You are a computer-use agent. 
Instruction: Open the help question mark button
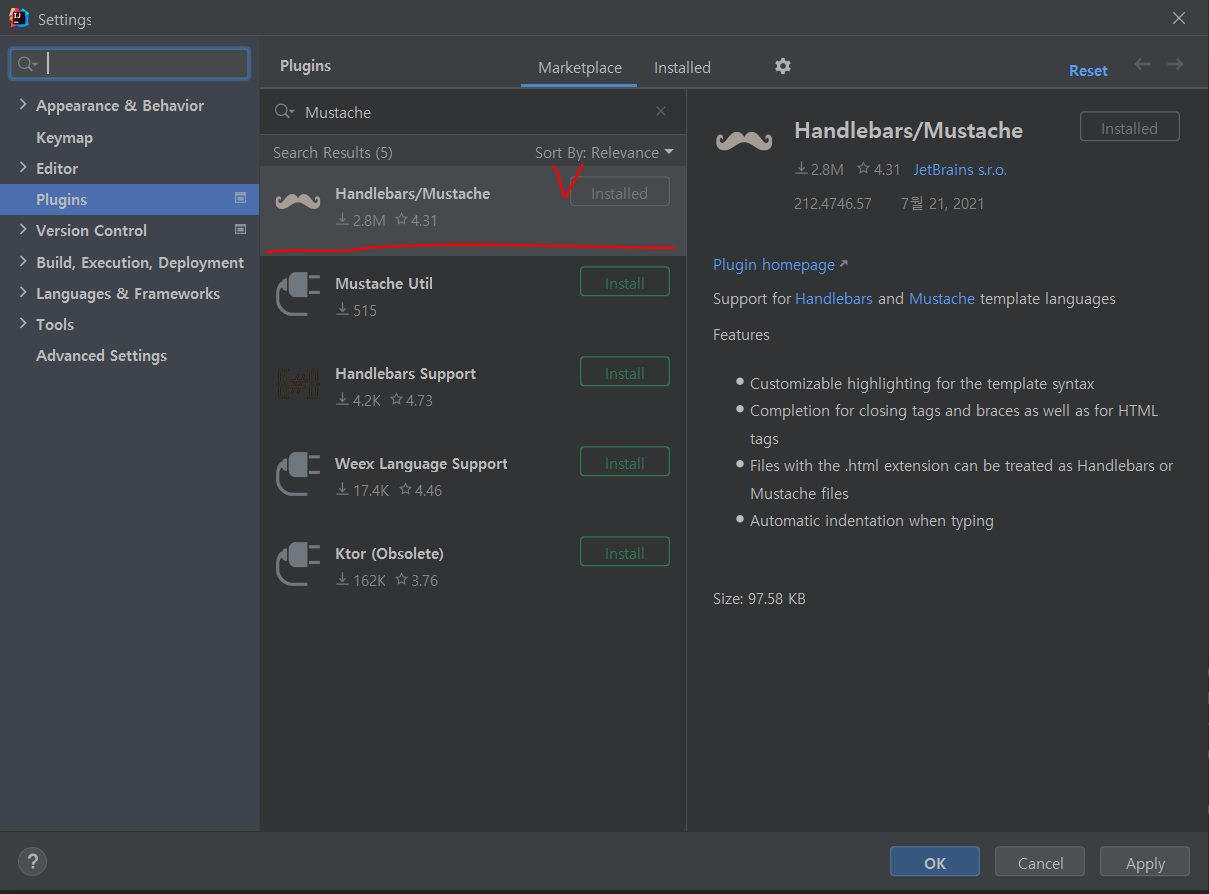tap(32, 861)
